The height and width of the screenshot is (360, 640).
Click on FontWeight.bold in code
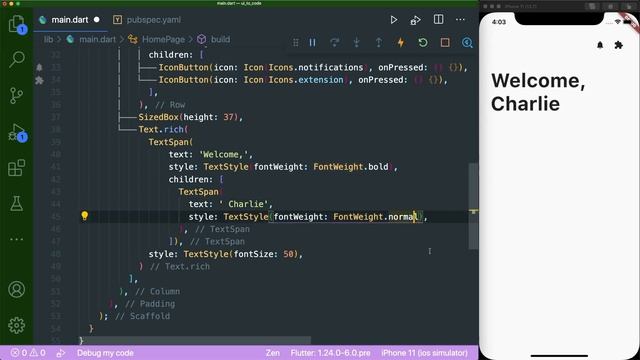[x=351, y=167]
